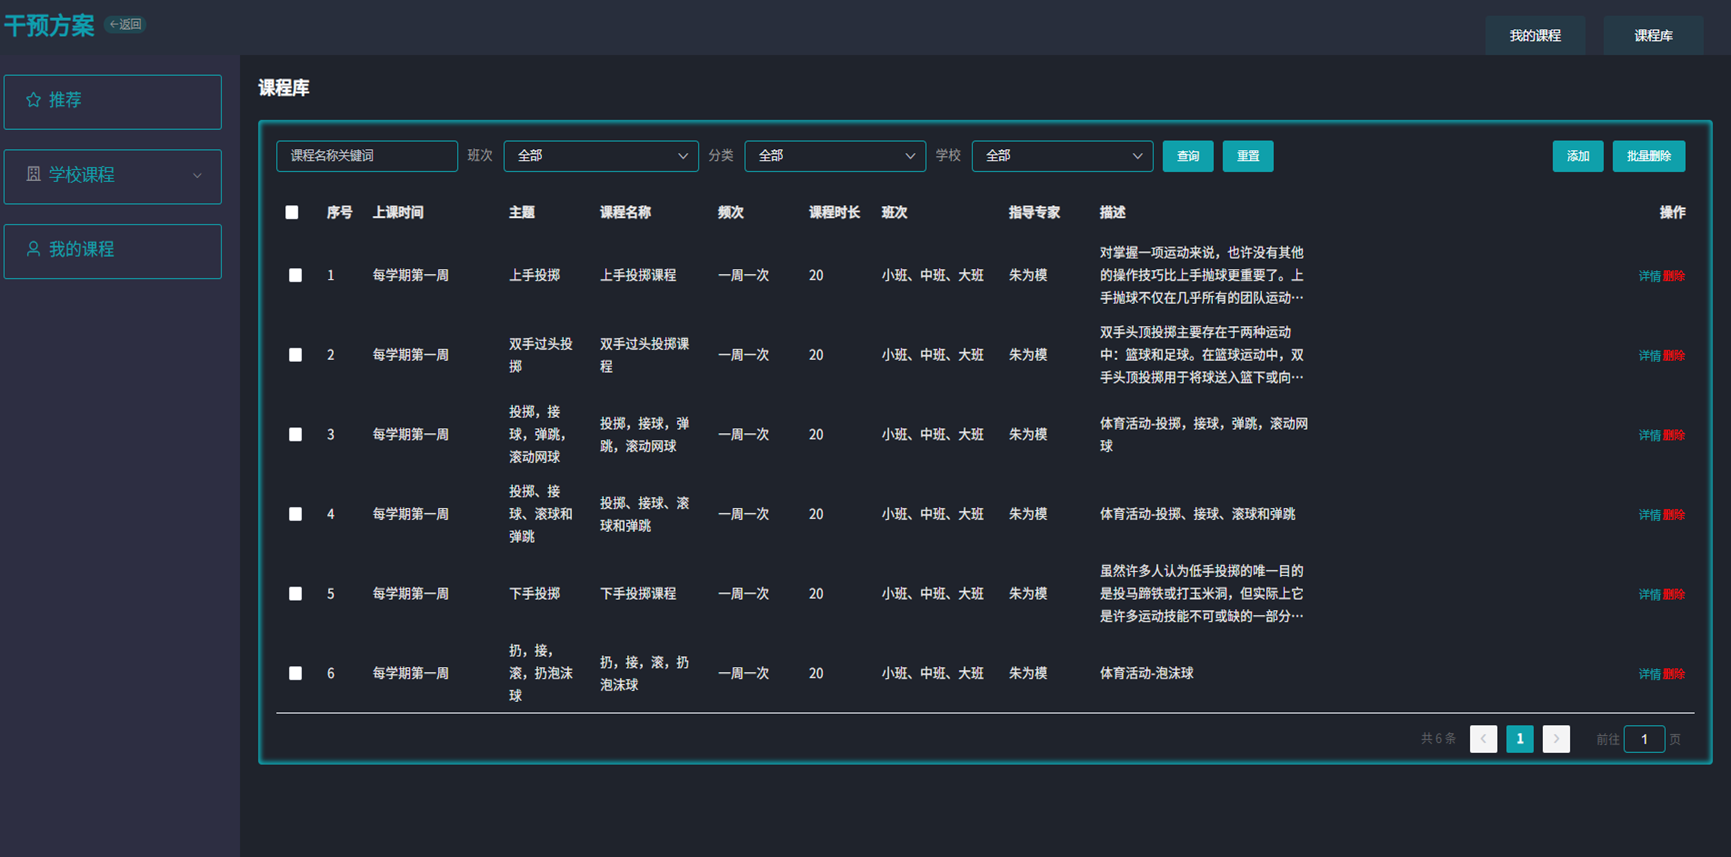The height and width of the screenshot is (857, 1731).
Task: Click the 指导专家 column header
Action: pyautogui.click(x=1034, y=212)
